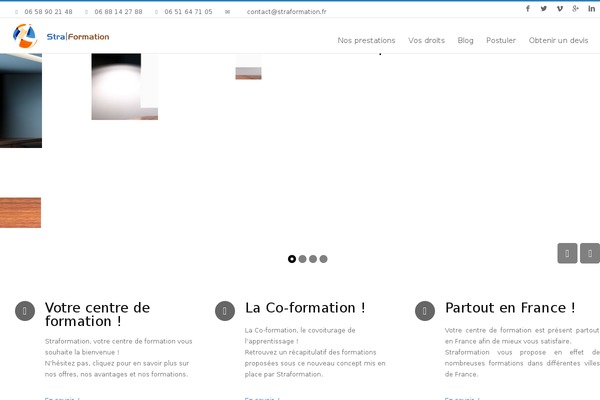The width and height of the screenshot is (600, 400).
Task: Click La Co-formation ! heading
Action: [x=305, y=308]
